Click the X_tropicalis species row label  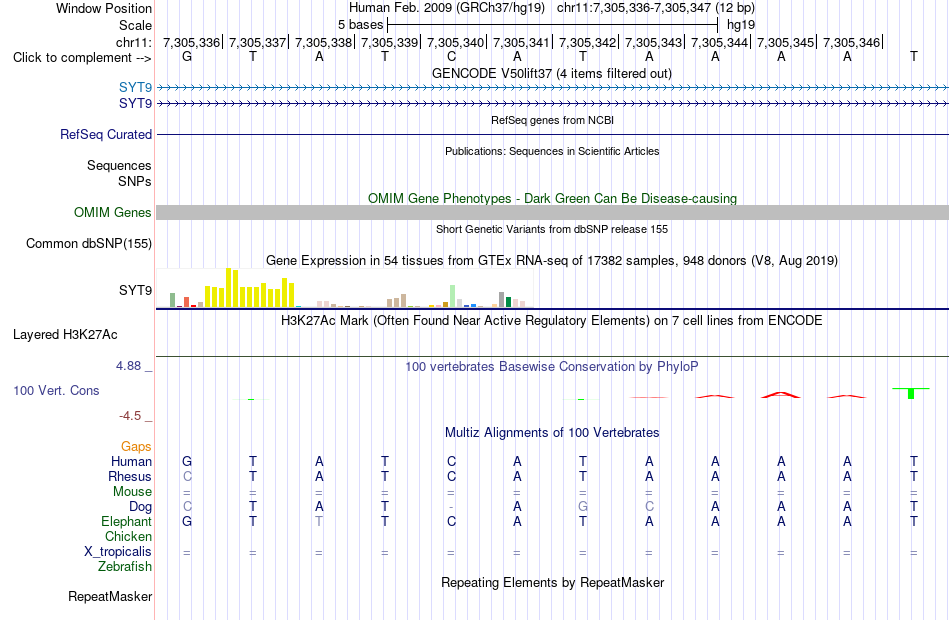point(118,552)
